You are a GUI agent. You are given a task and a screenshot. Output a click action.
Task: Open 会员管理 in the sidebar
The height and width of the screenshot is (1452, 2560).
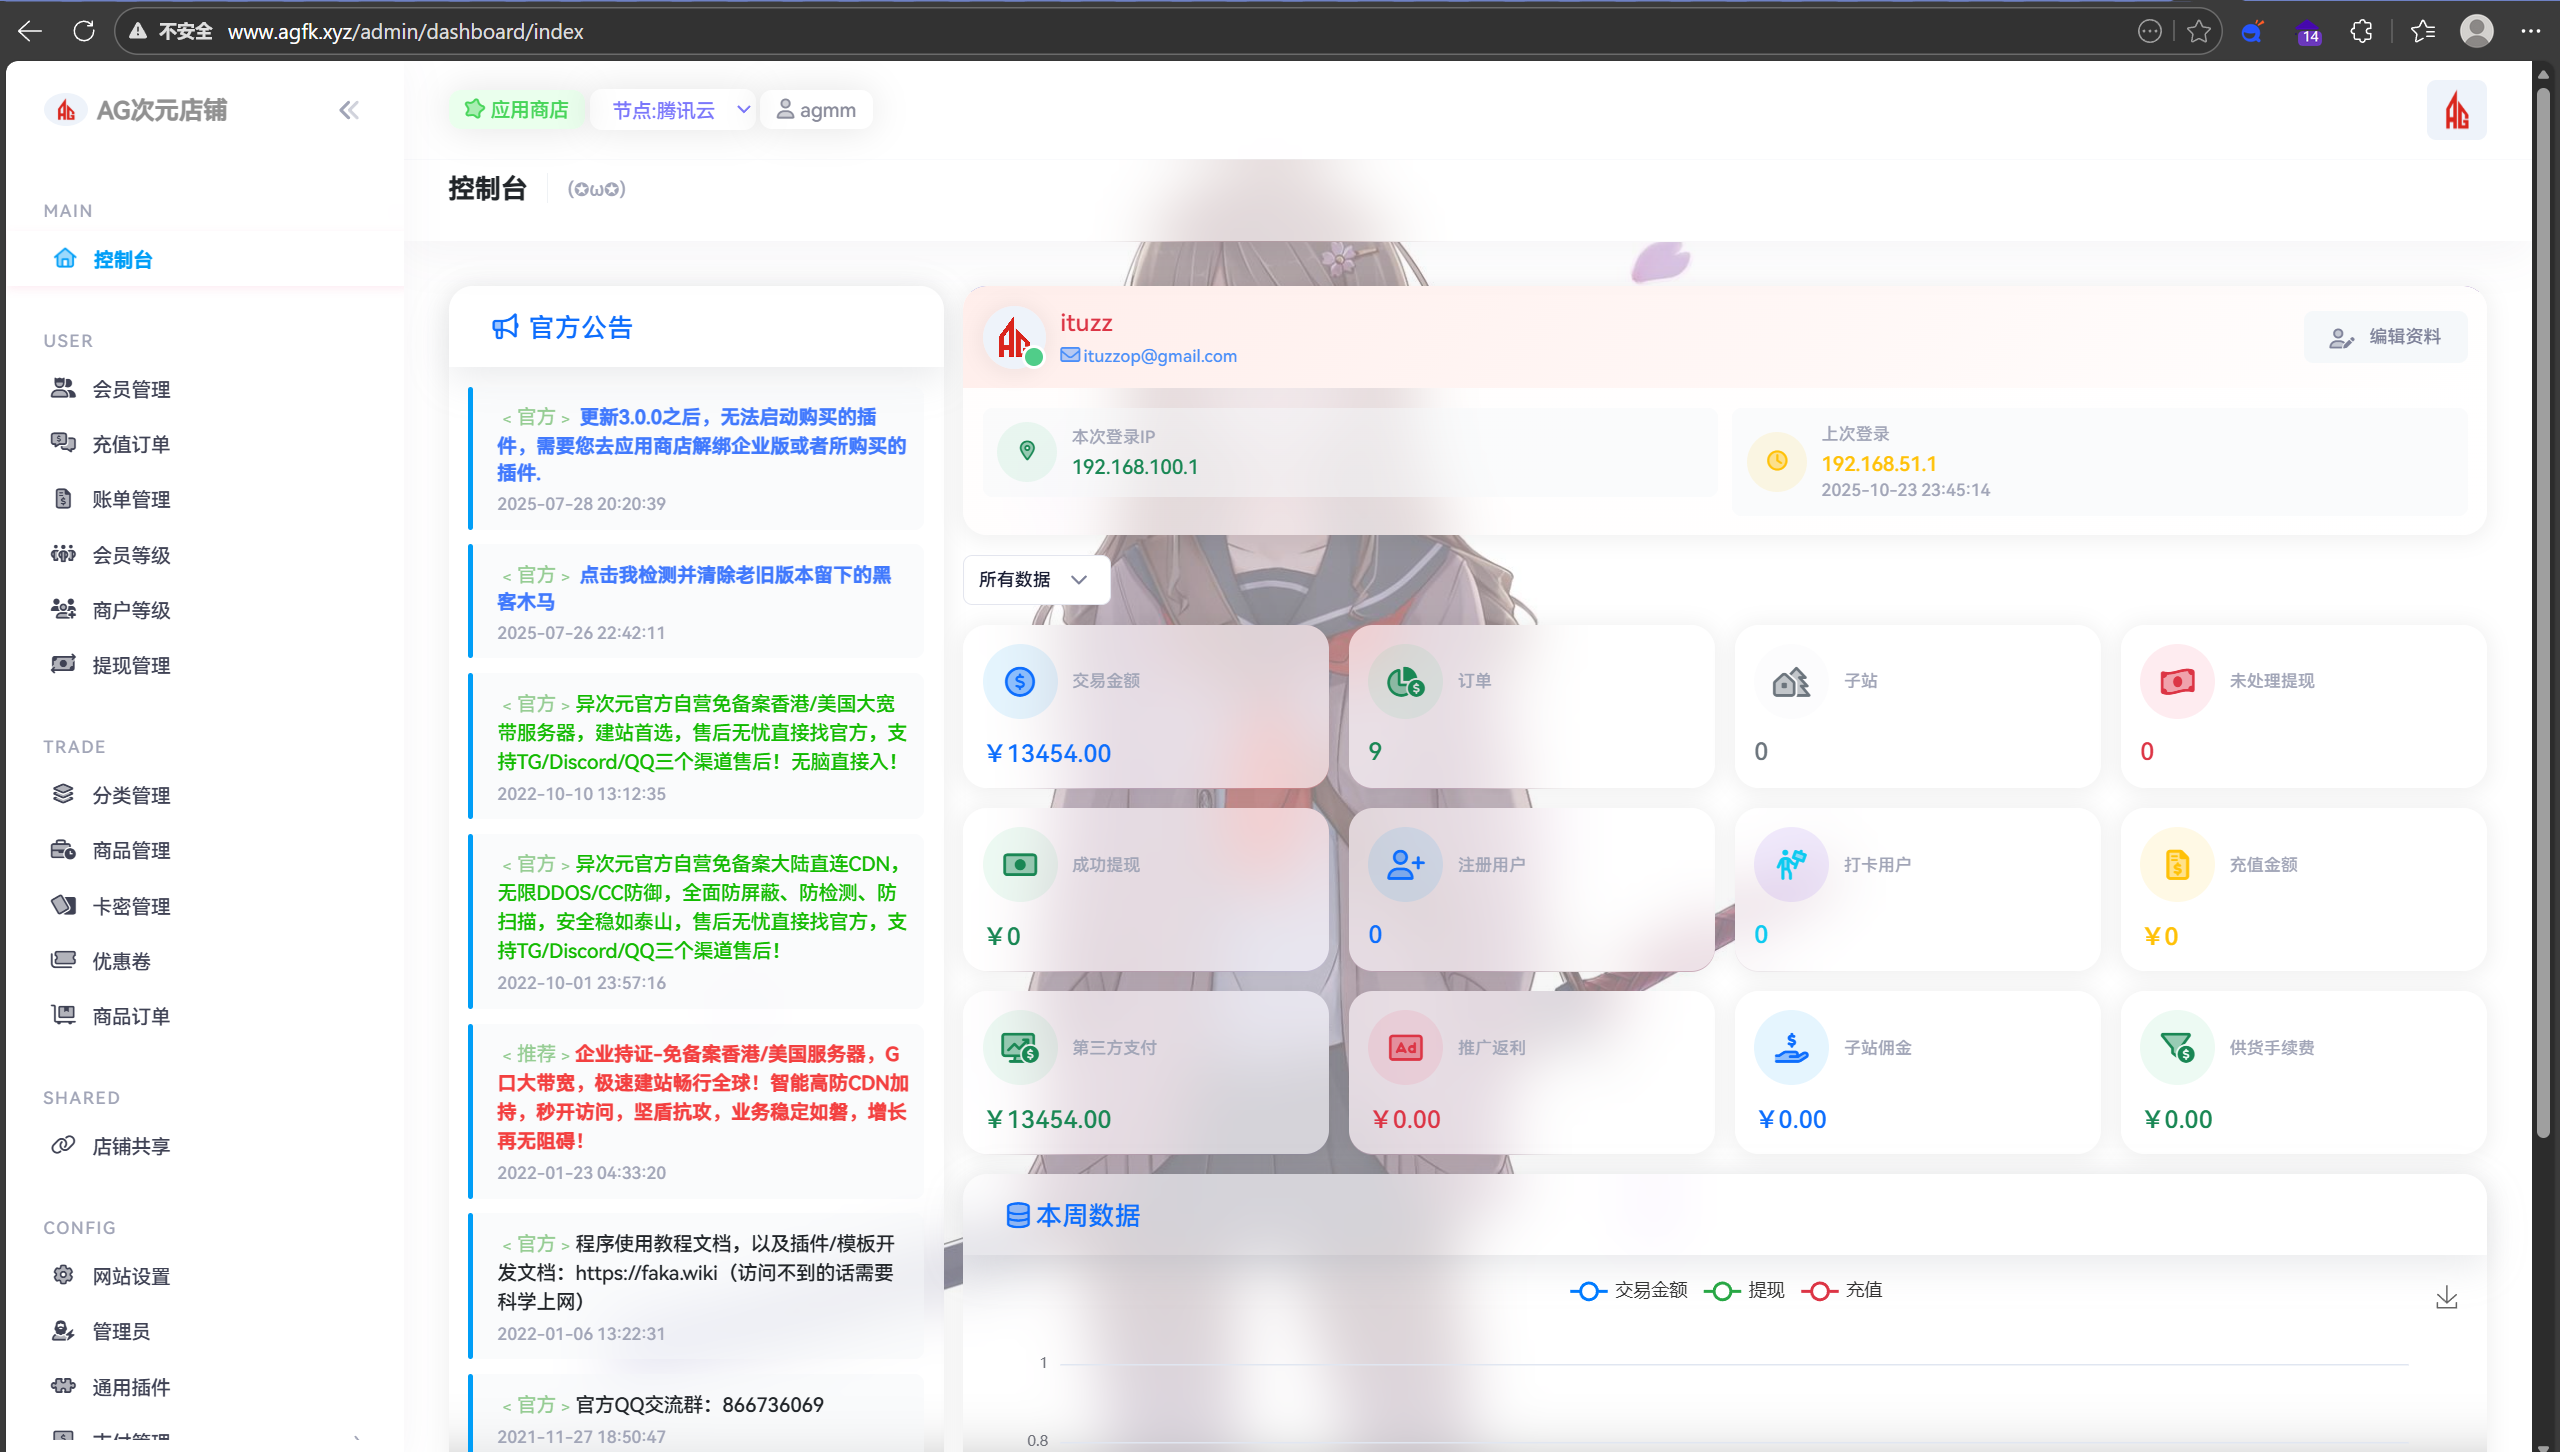131,389
